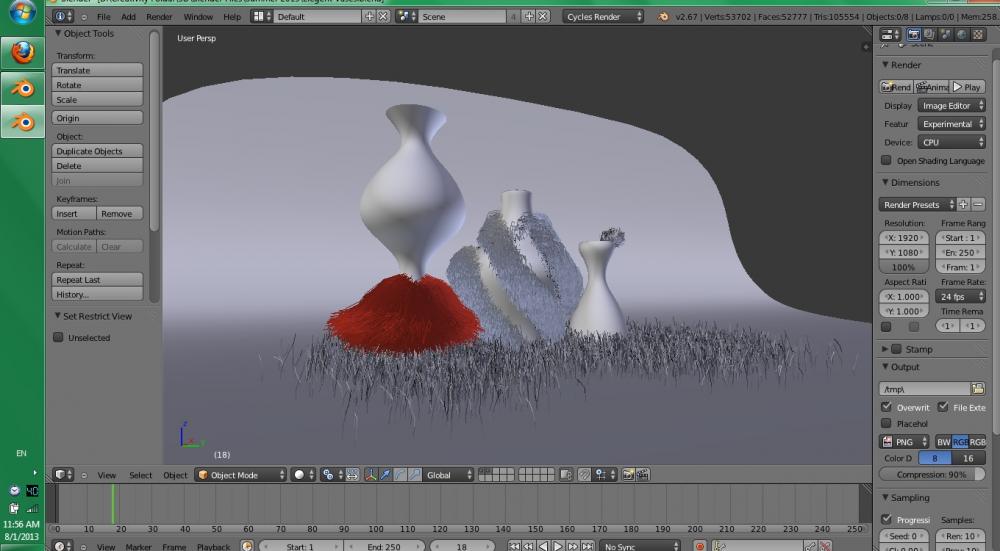This screenshot has height=551, width=1000.
Task: Click the info editor type icon
Action: [64, 17]
